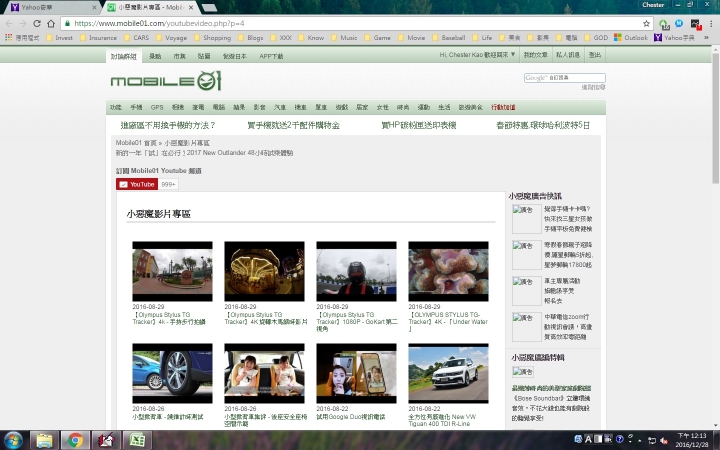
Task: Open Windows Start button
Action: pyautogui.click(x=13, y=440)
